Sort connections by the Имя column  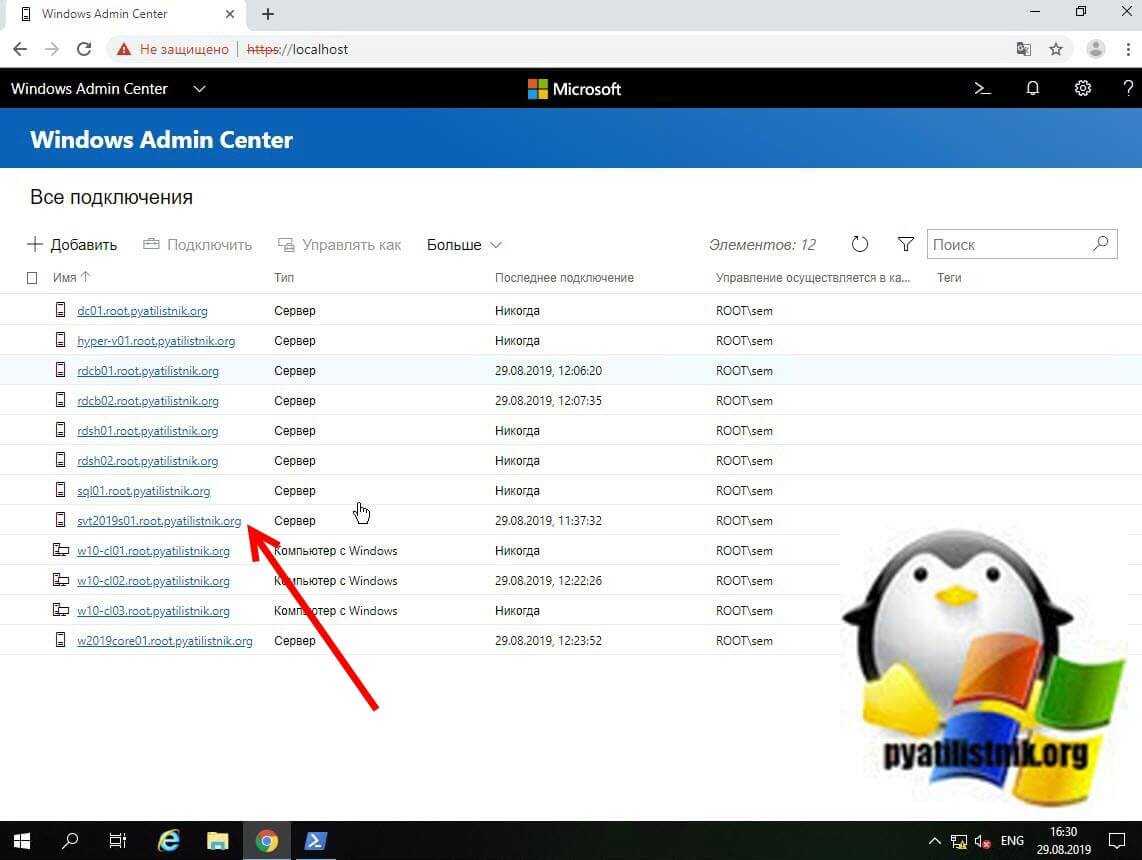(65, 278)
